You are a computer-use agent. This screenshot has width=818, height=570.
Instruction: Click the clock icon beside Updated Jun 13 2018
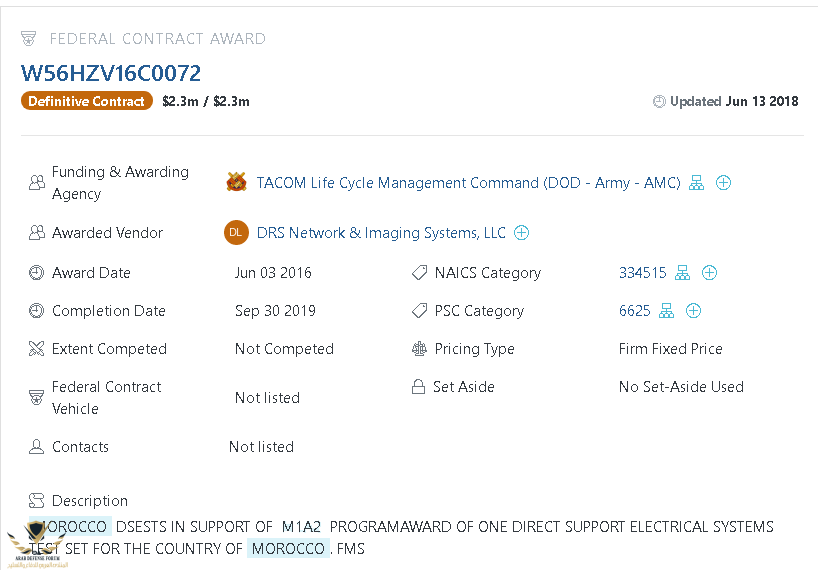pos(659,101)
